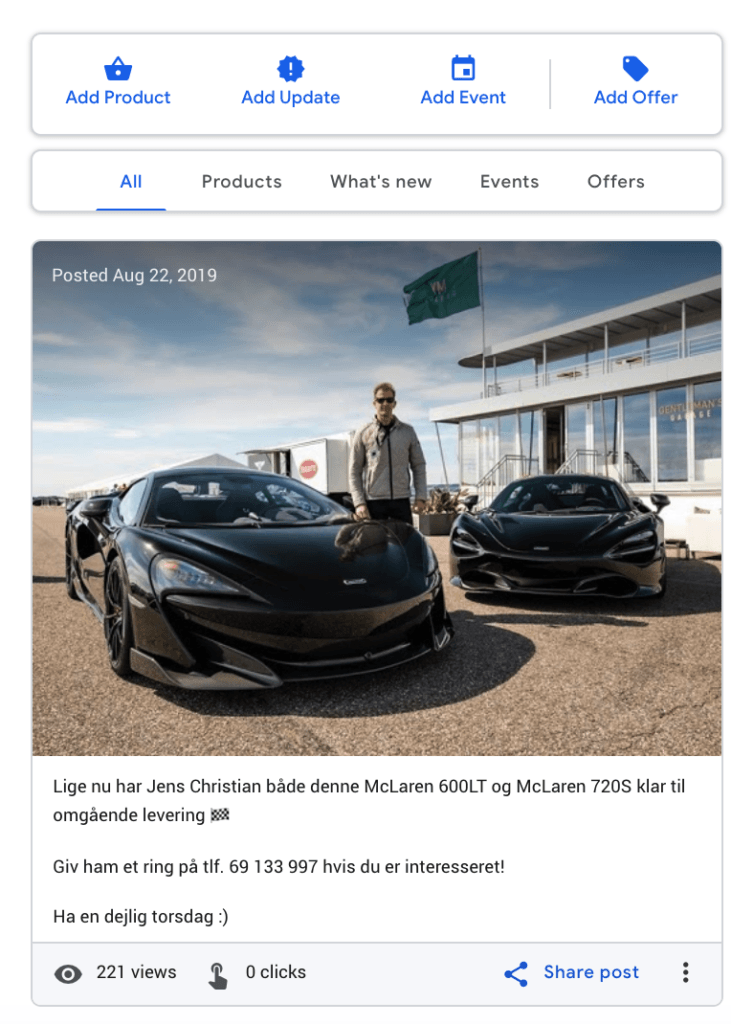Viewport: 731px width, 1024px height.
Task: Select the All tab
Action: coord(131,182)
